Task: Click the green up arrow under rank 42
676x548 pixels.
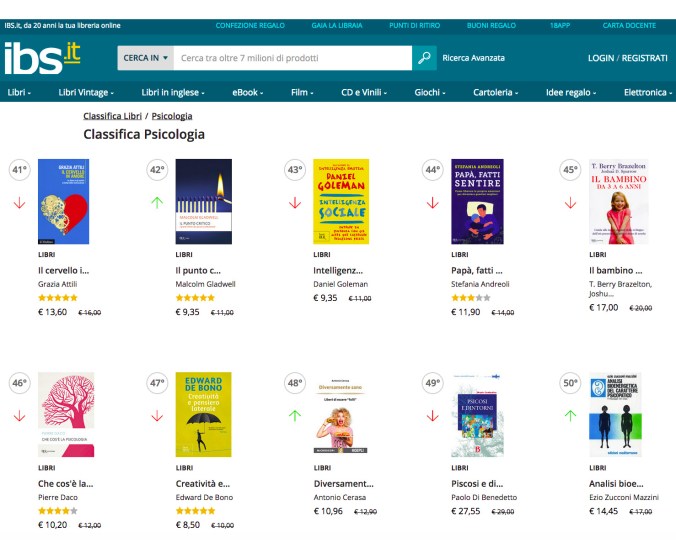Action: point(157,202)
